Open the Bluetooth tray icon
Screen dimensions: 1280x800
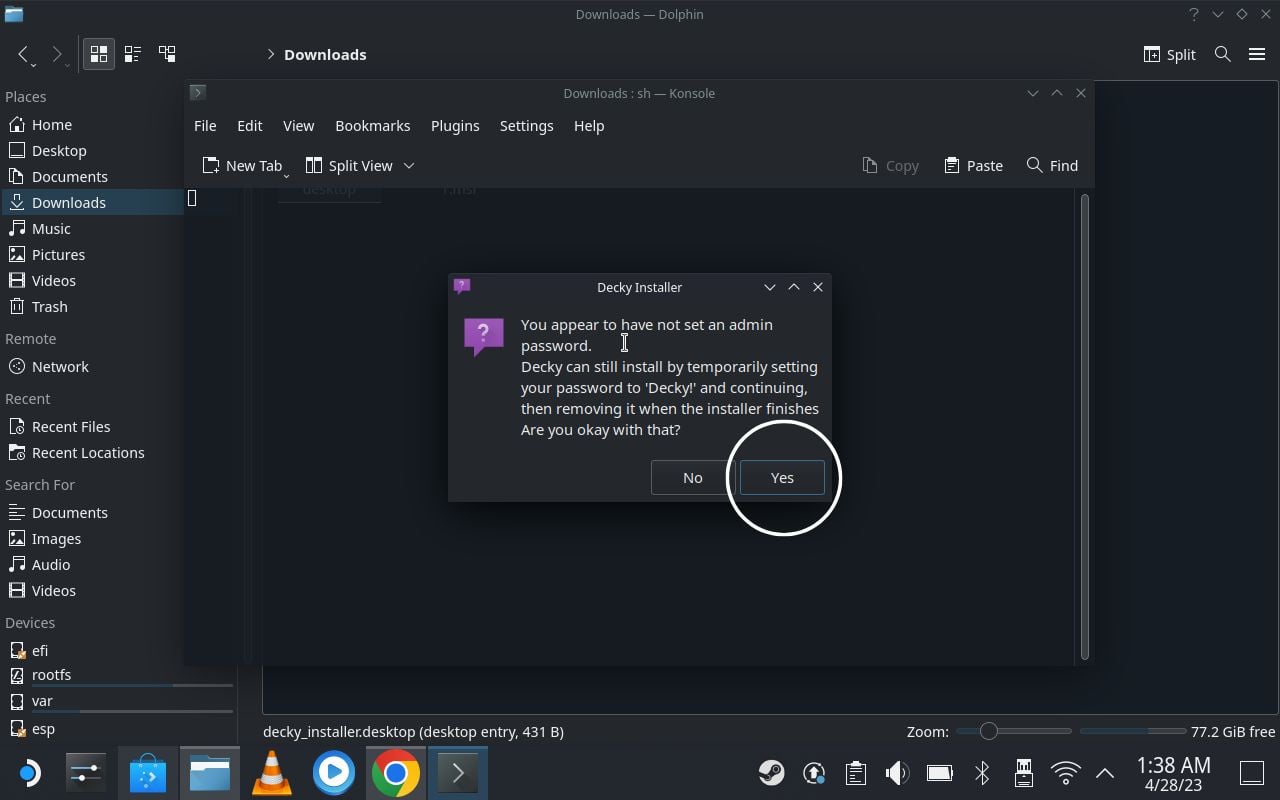982,773
